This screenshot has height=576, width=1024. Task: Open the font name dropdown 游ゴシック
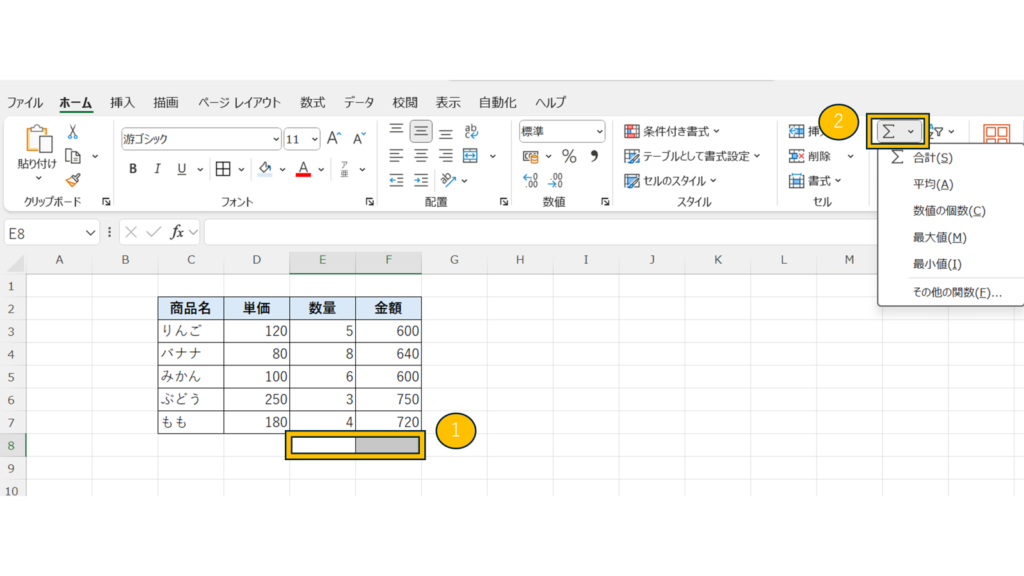click(200, 139)
